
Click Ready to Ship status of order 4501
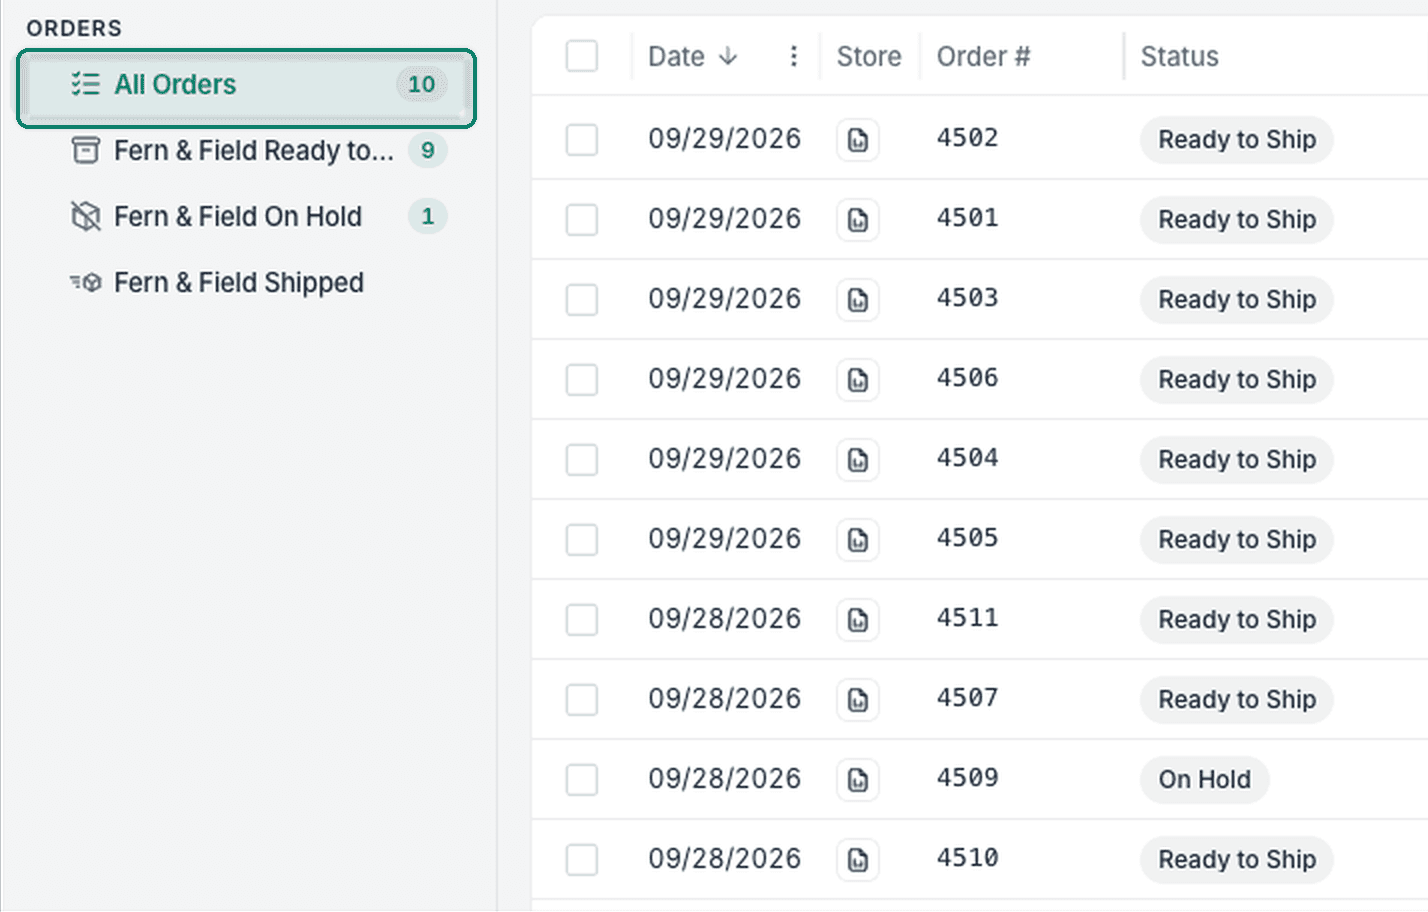tap(1237, 220)
